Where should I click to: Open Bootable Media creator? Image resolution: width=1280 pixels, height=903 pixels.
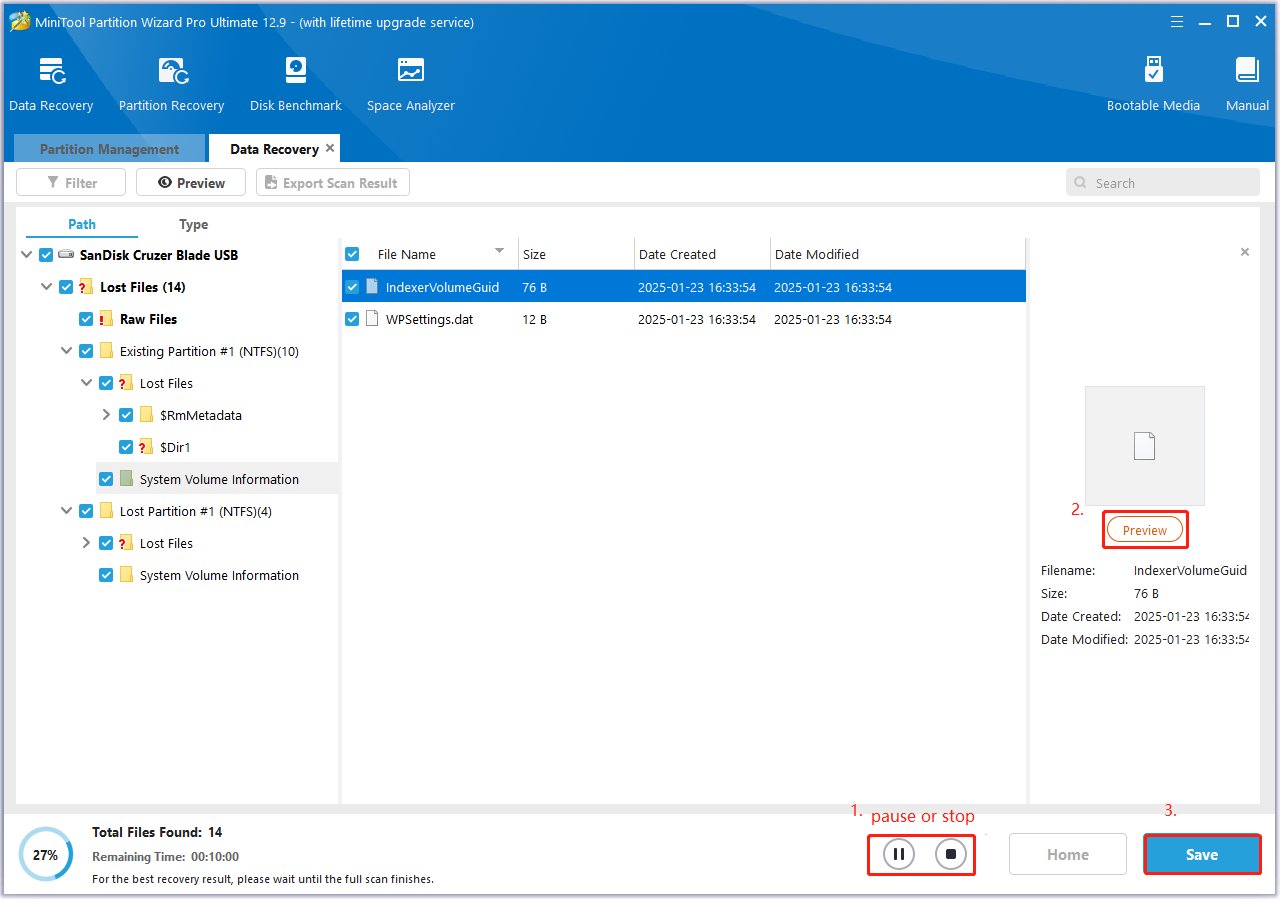coord(1153,85)
